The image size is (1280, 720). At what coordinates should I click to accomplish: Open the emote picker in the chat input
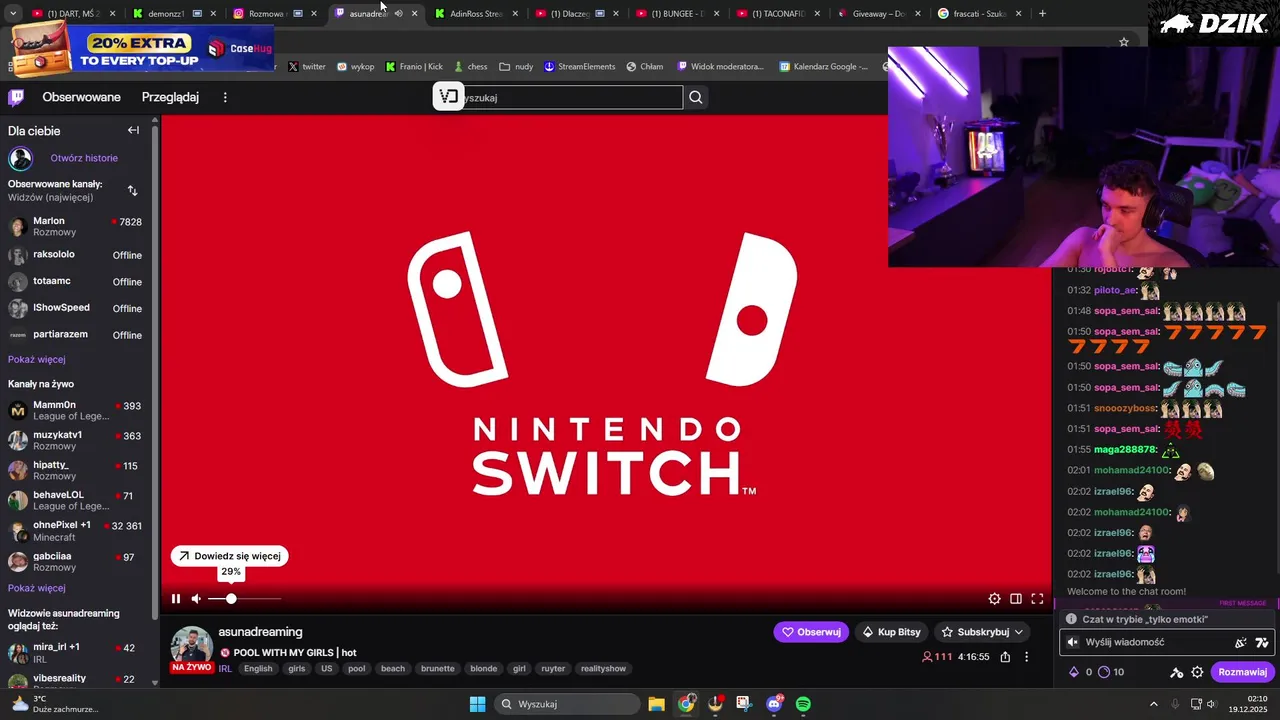[1262, 643]
